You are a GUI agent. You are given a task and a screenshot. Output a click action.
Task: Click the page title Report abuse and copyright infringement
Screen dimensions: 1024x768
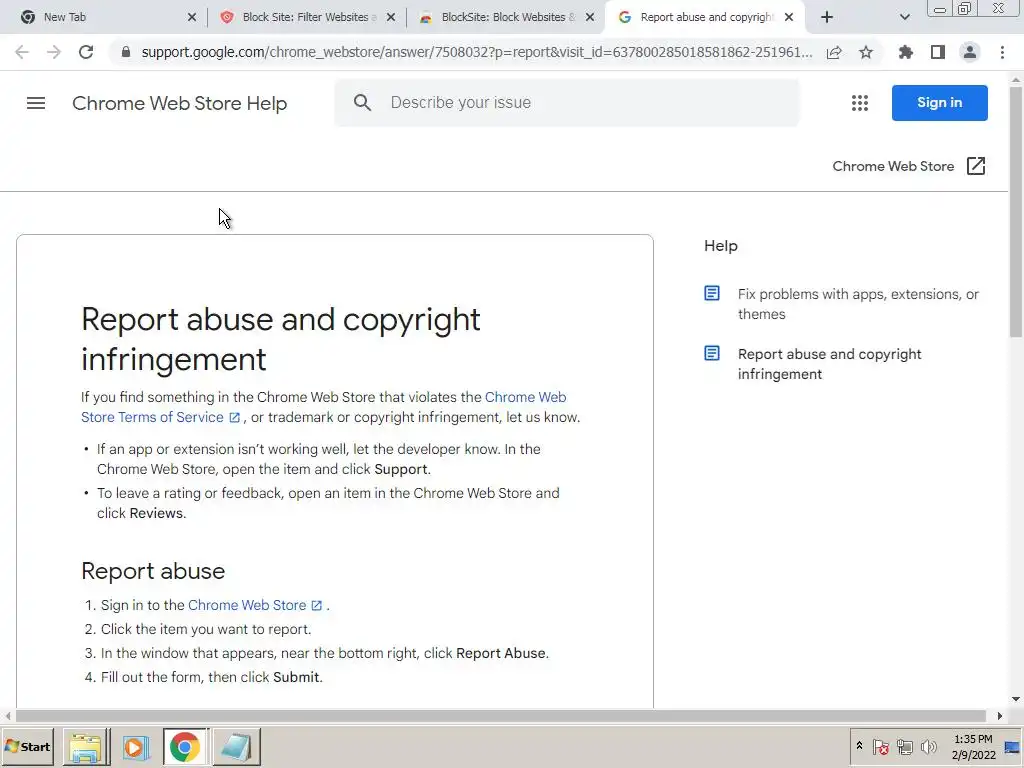pos(281,339)
